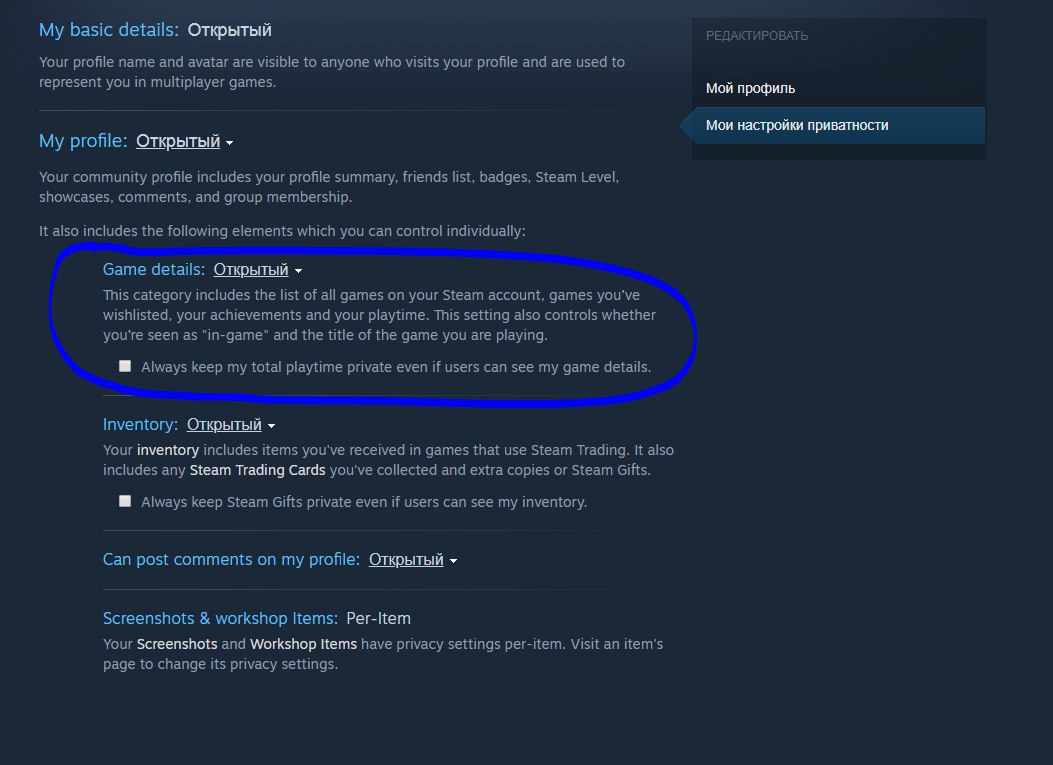Screen dimensions: 1053x765
Task: Click the Game details dropdown arrow icon
Action: [x=298, y=271]
